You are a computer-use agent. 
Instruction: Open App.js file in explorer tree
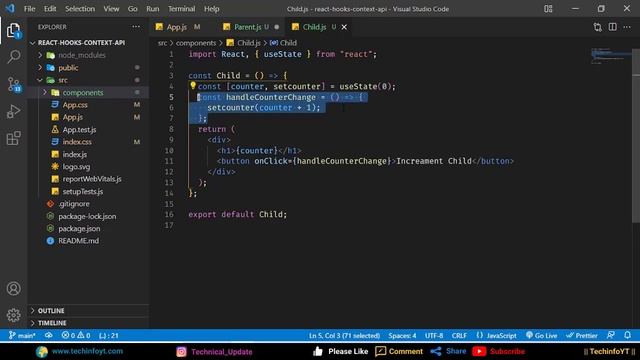72,117
